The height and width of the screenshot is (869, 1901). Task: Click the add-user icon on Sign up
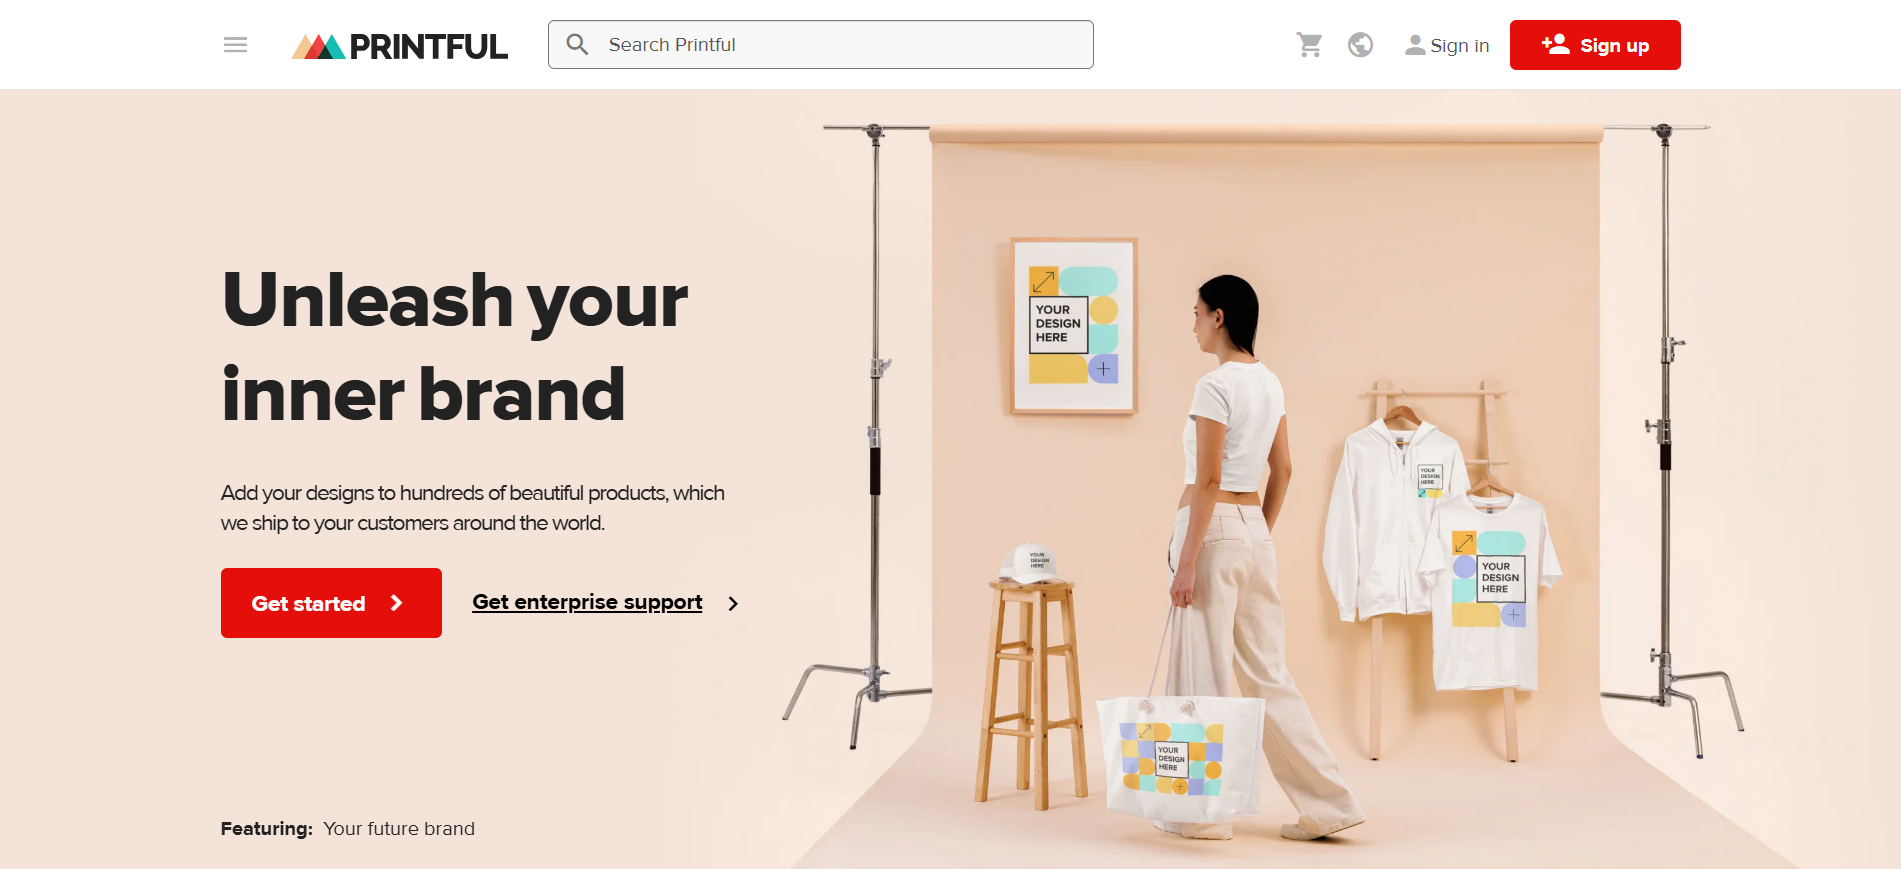pyautogui.click(x=1555, y=44)
